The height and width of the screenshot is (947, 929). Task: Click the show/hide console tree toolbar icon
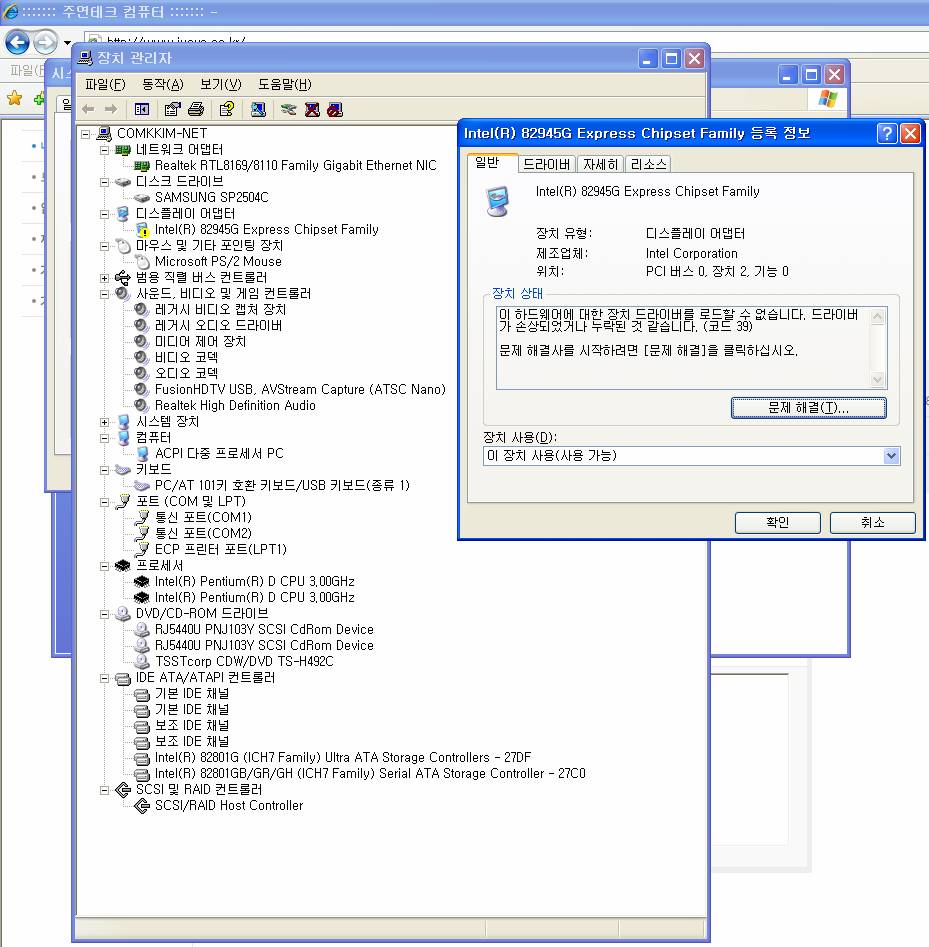(142, 109)
